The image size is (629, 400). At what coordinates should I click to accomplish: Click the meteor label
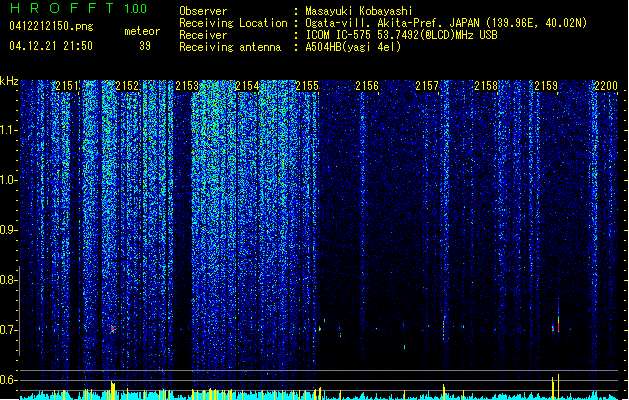[142, 31]
